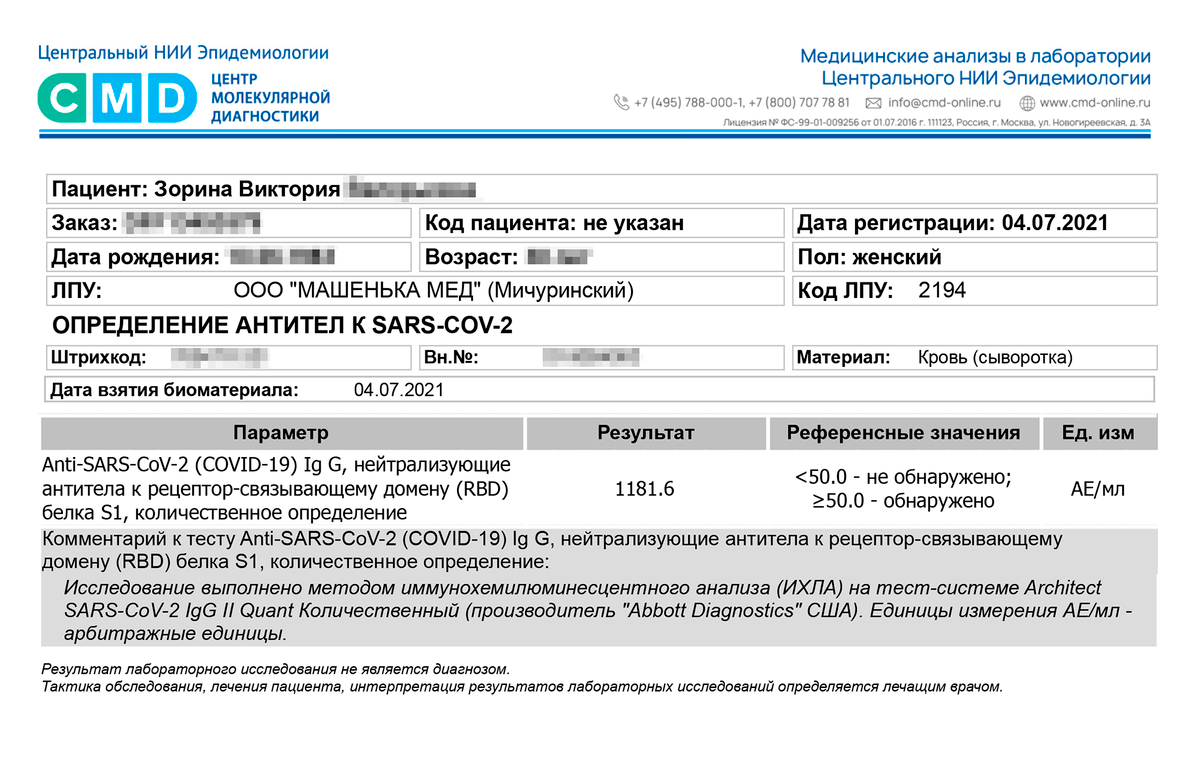Select the Результат column header

tap(645, 433)
